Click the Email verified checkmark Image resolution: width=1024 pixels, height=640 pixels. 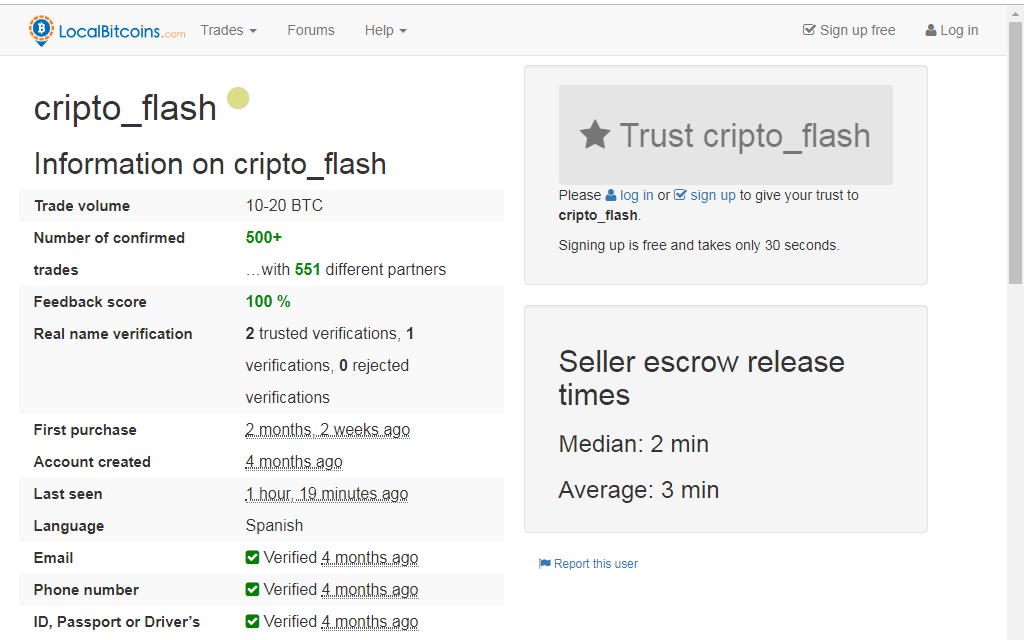pos(252,558)
